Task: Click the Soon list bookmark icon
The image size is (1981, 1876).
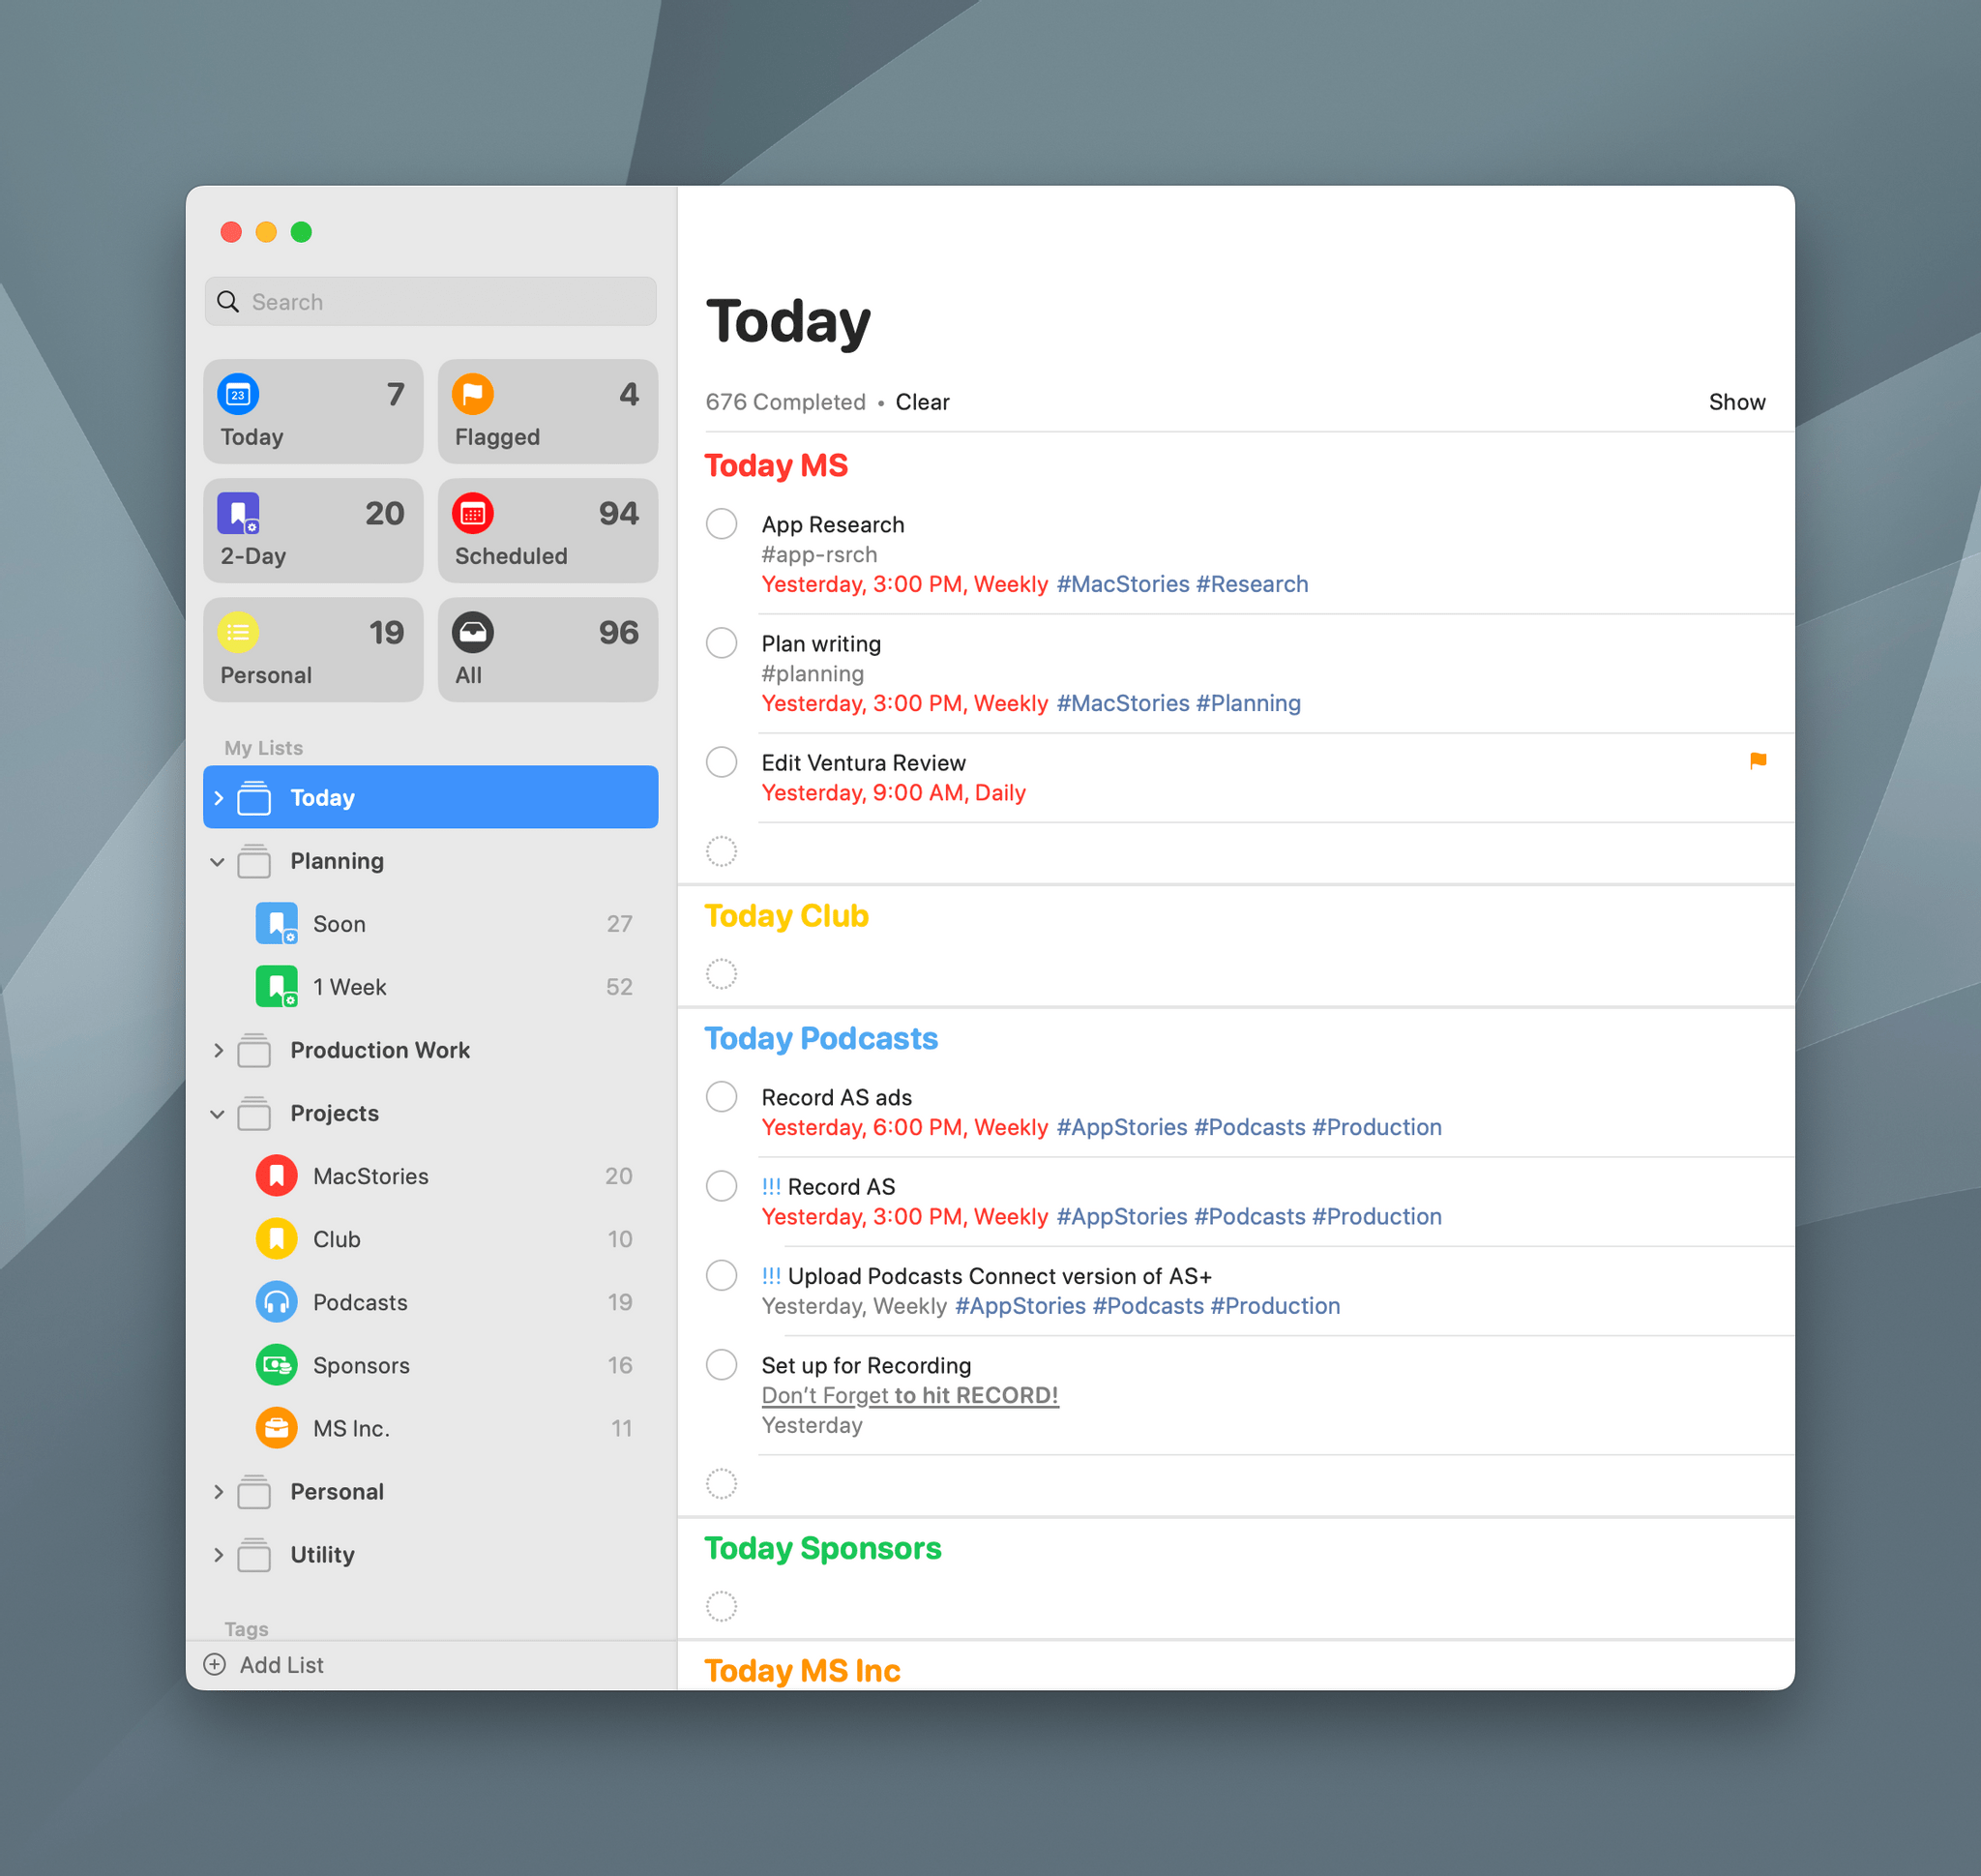Action: [x=276, y=923]
